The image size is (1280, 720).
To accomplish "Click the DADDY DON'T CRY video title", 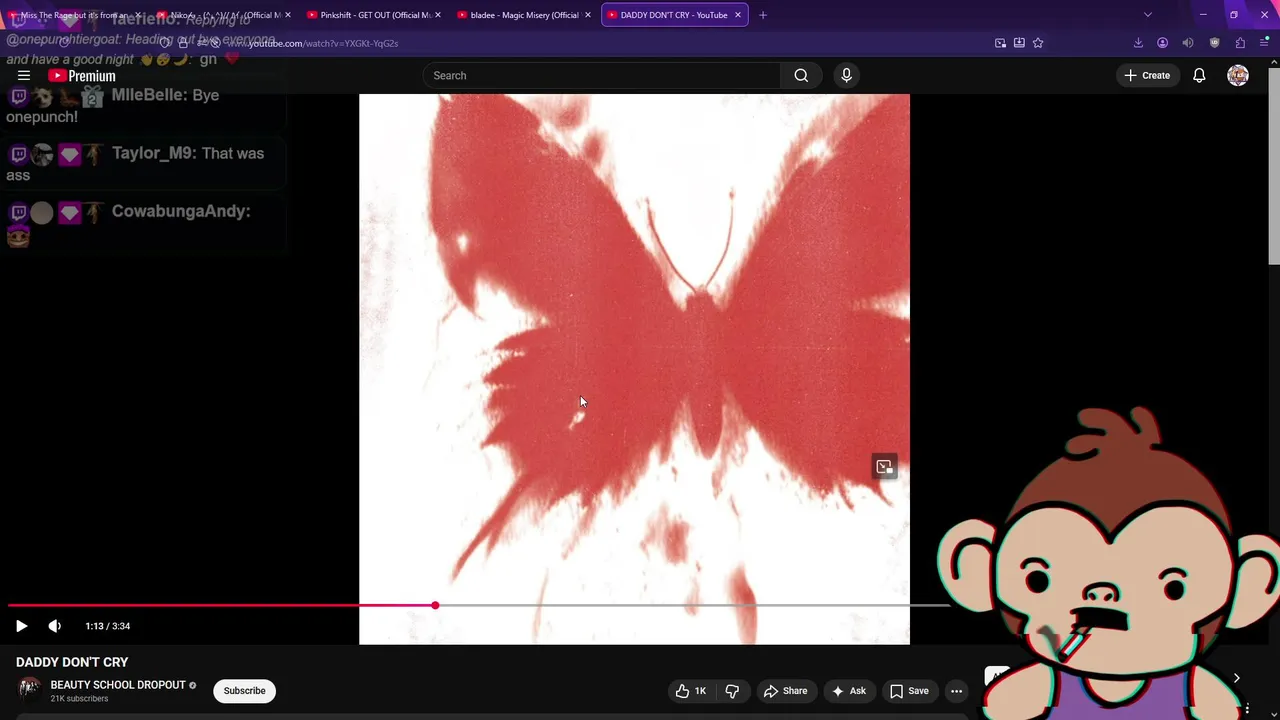I will tap(72, 662).
